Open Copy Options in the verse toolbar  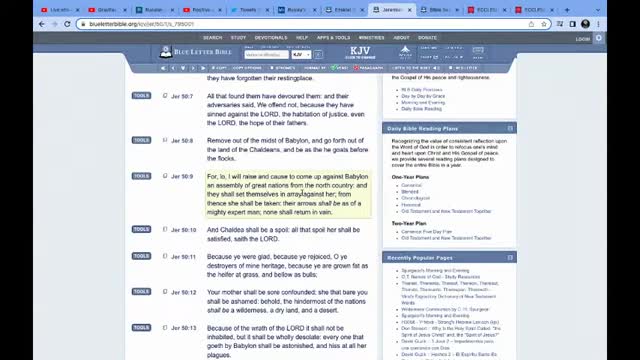coord(247,68)
